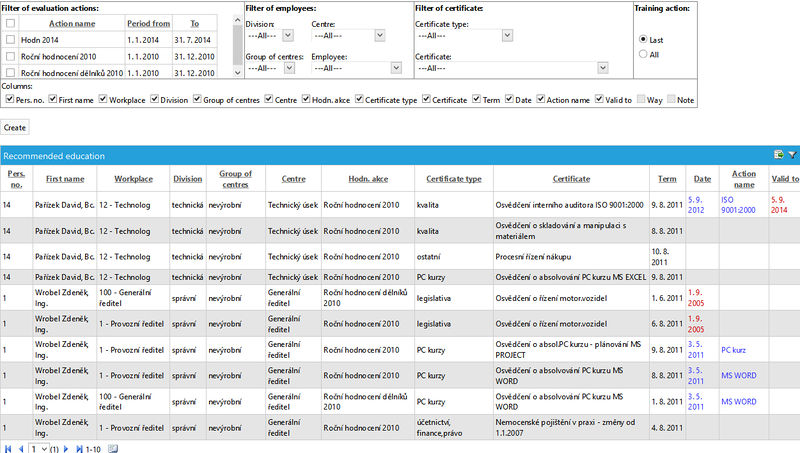800x453 pixels.
Task: Uncheck the Group of centres column checkbox
Action: click(197, 99)
